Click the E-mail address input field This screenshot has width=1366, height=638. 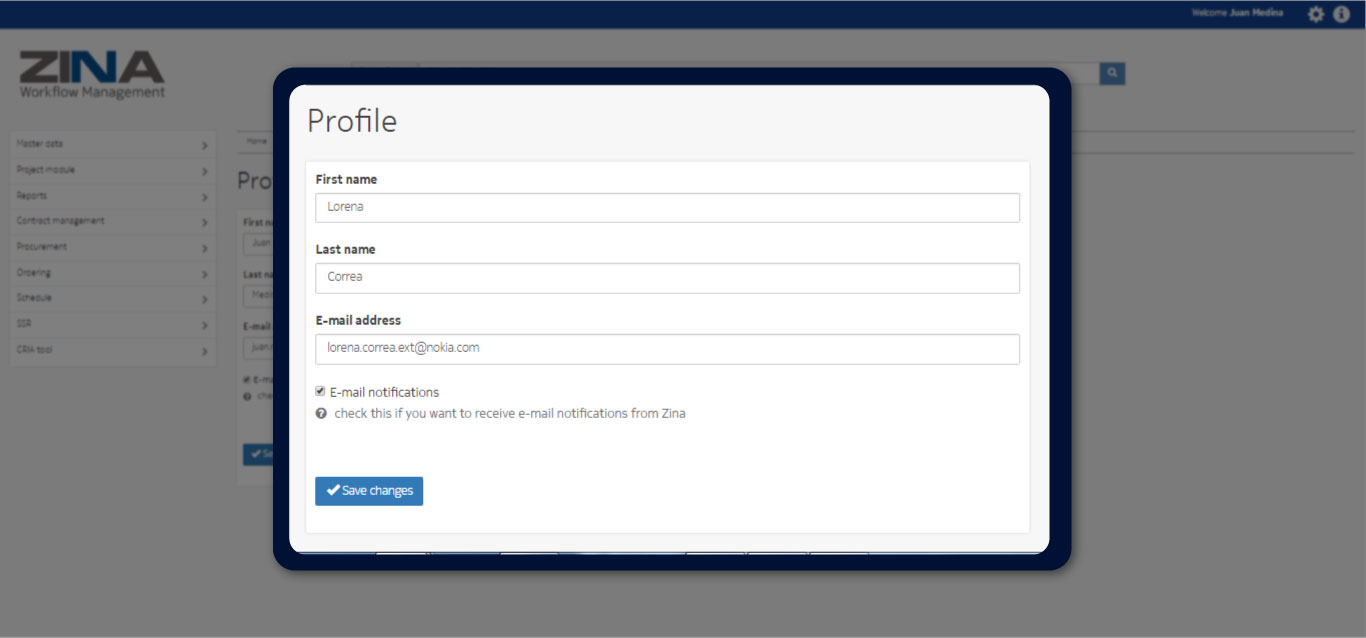[x=667, y=349]
